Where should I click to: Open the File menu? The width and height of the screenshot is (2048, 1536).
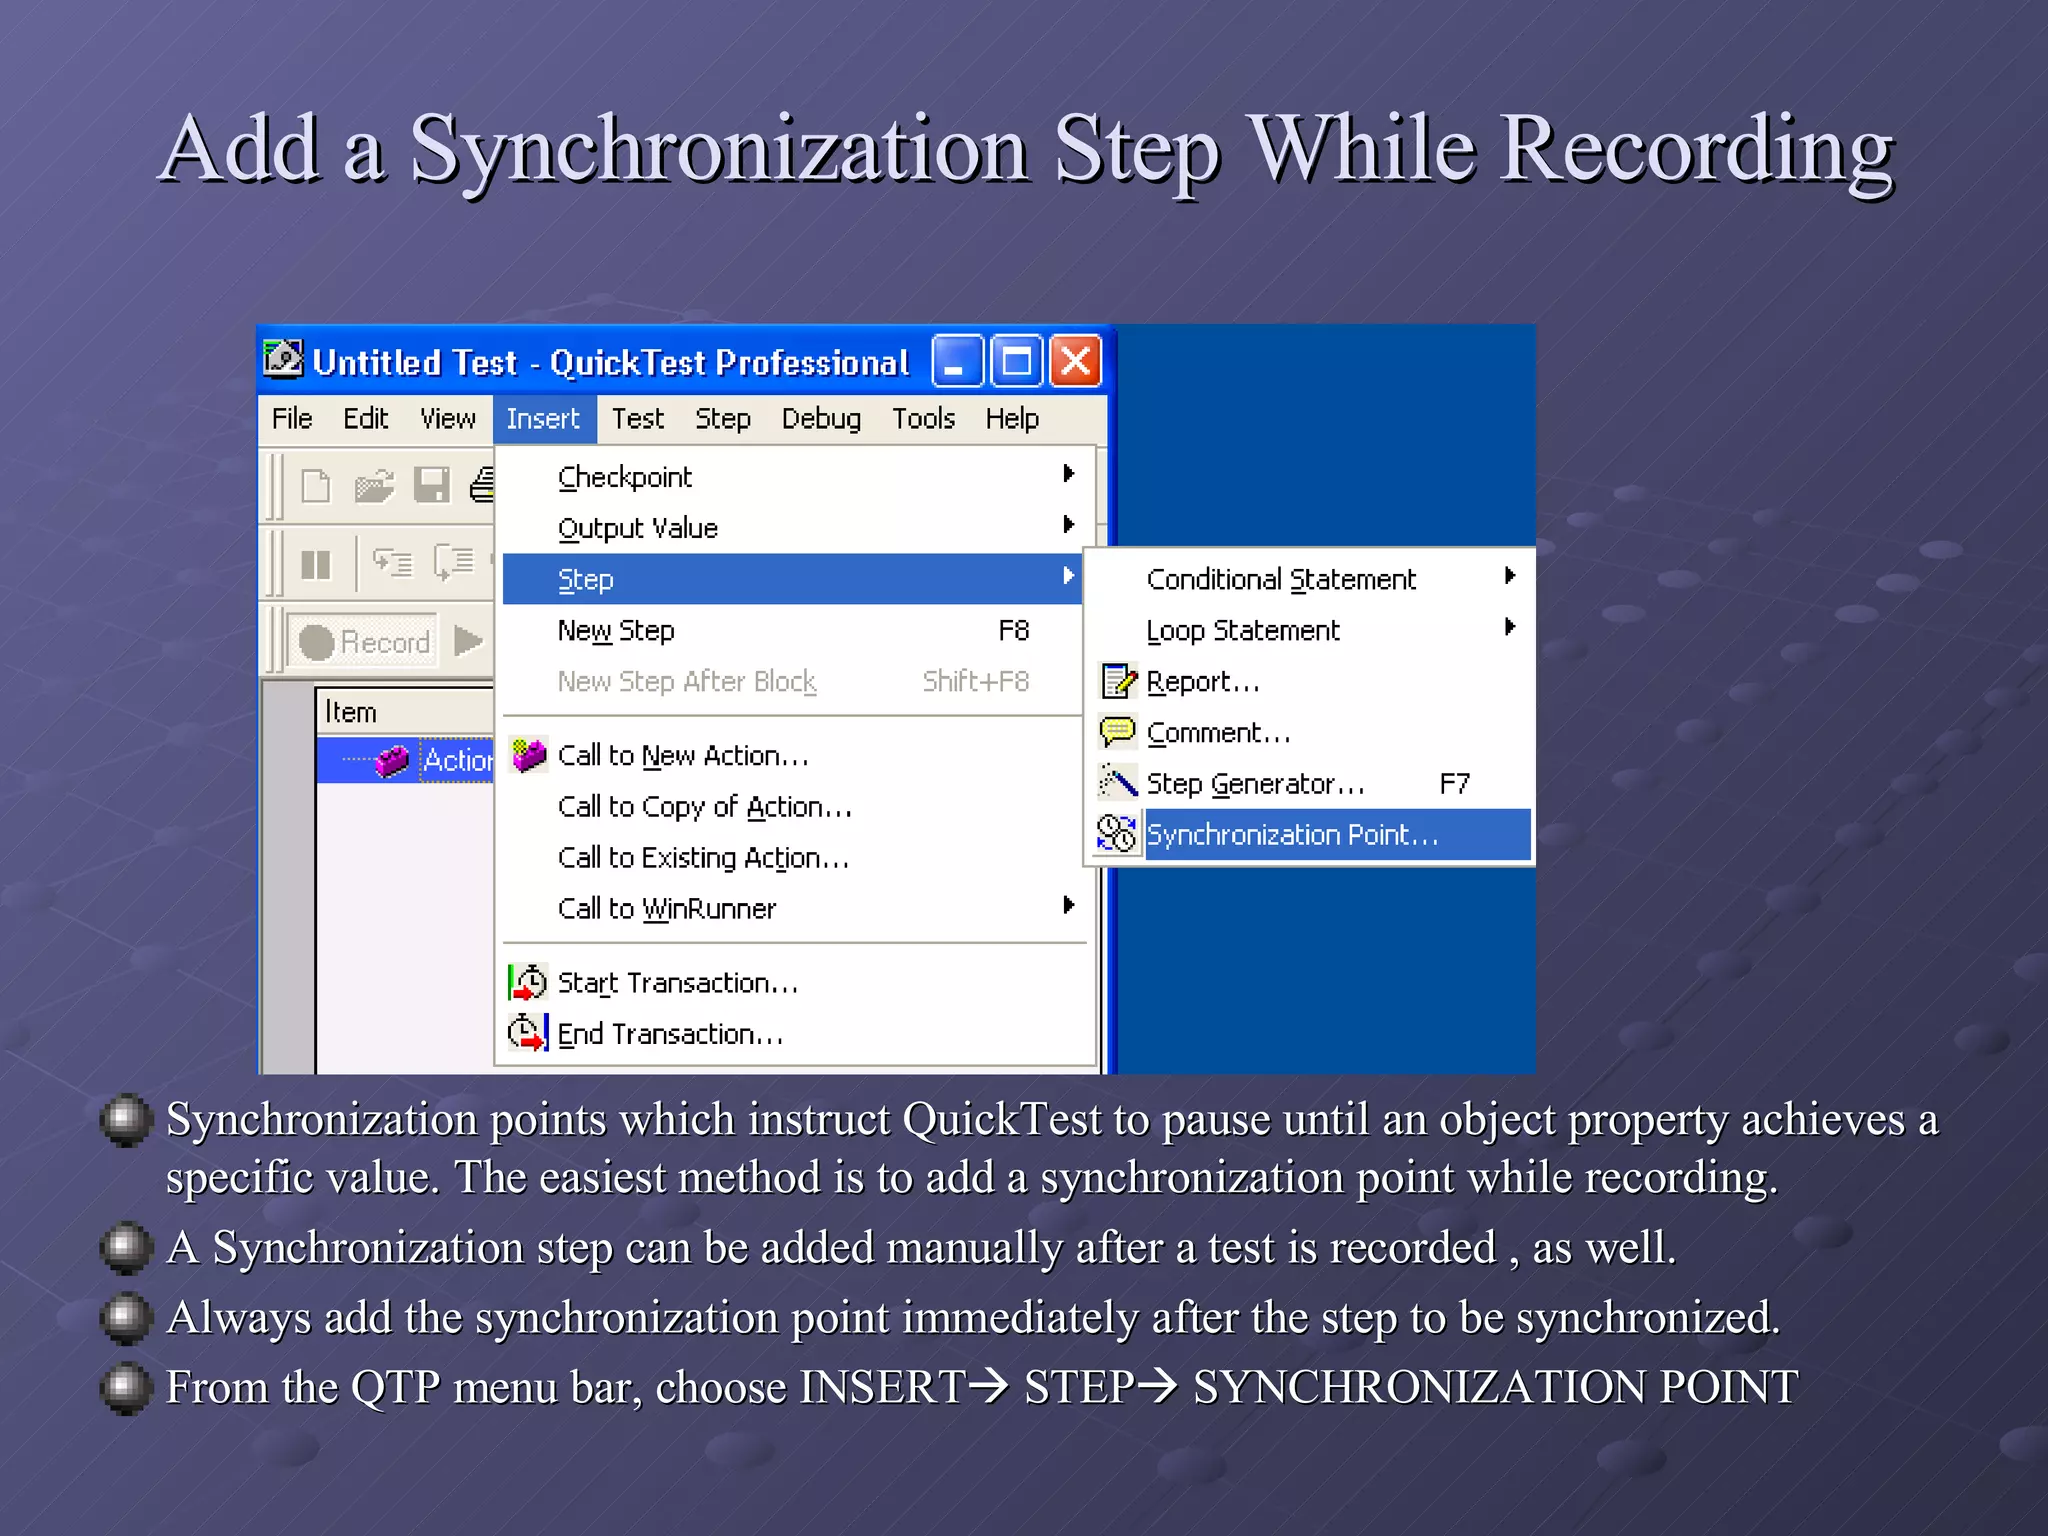pyautogui.click(x=292, y=418)
